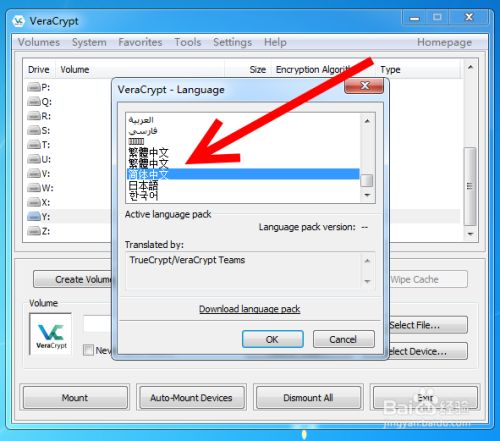Screen dimensions: 500x441
Task: Open the Favorites menu
Action: [140, 42]
